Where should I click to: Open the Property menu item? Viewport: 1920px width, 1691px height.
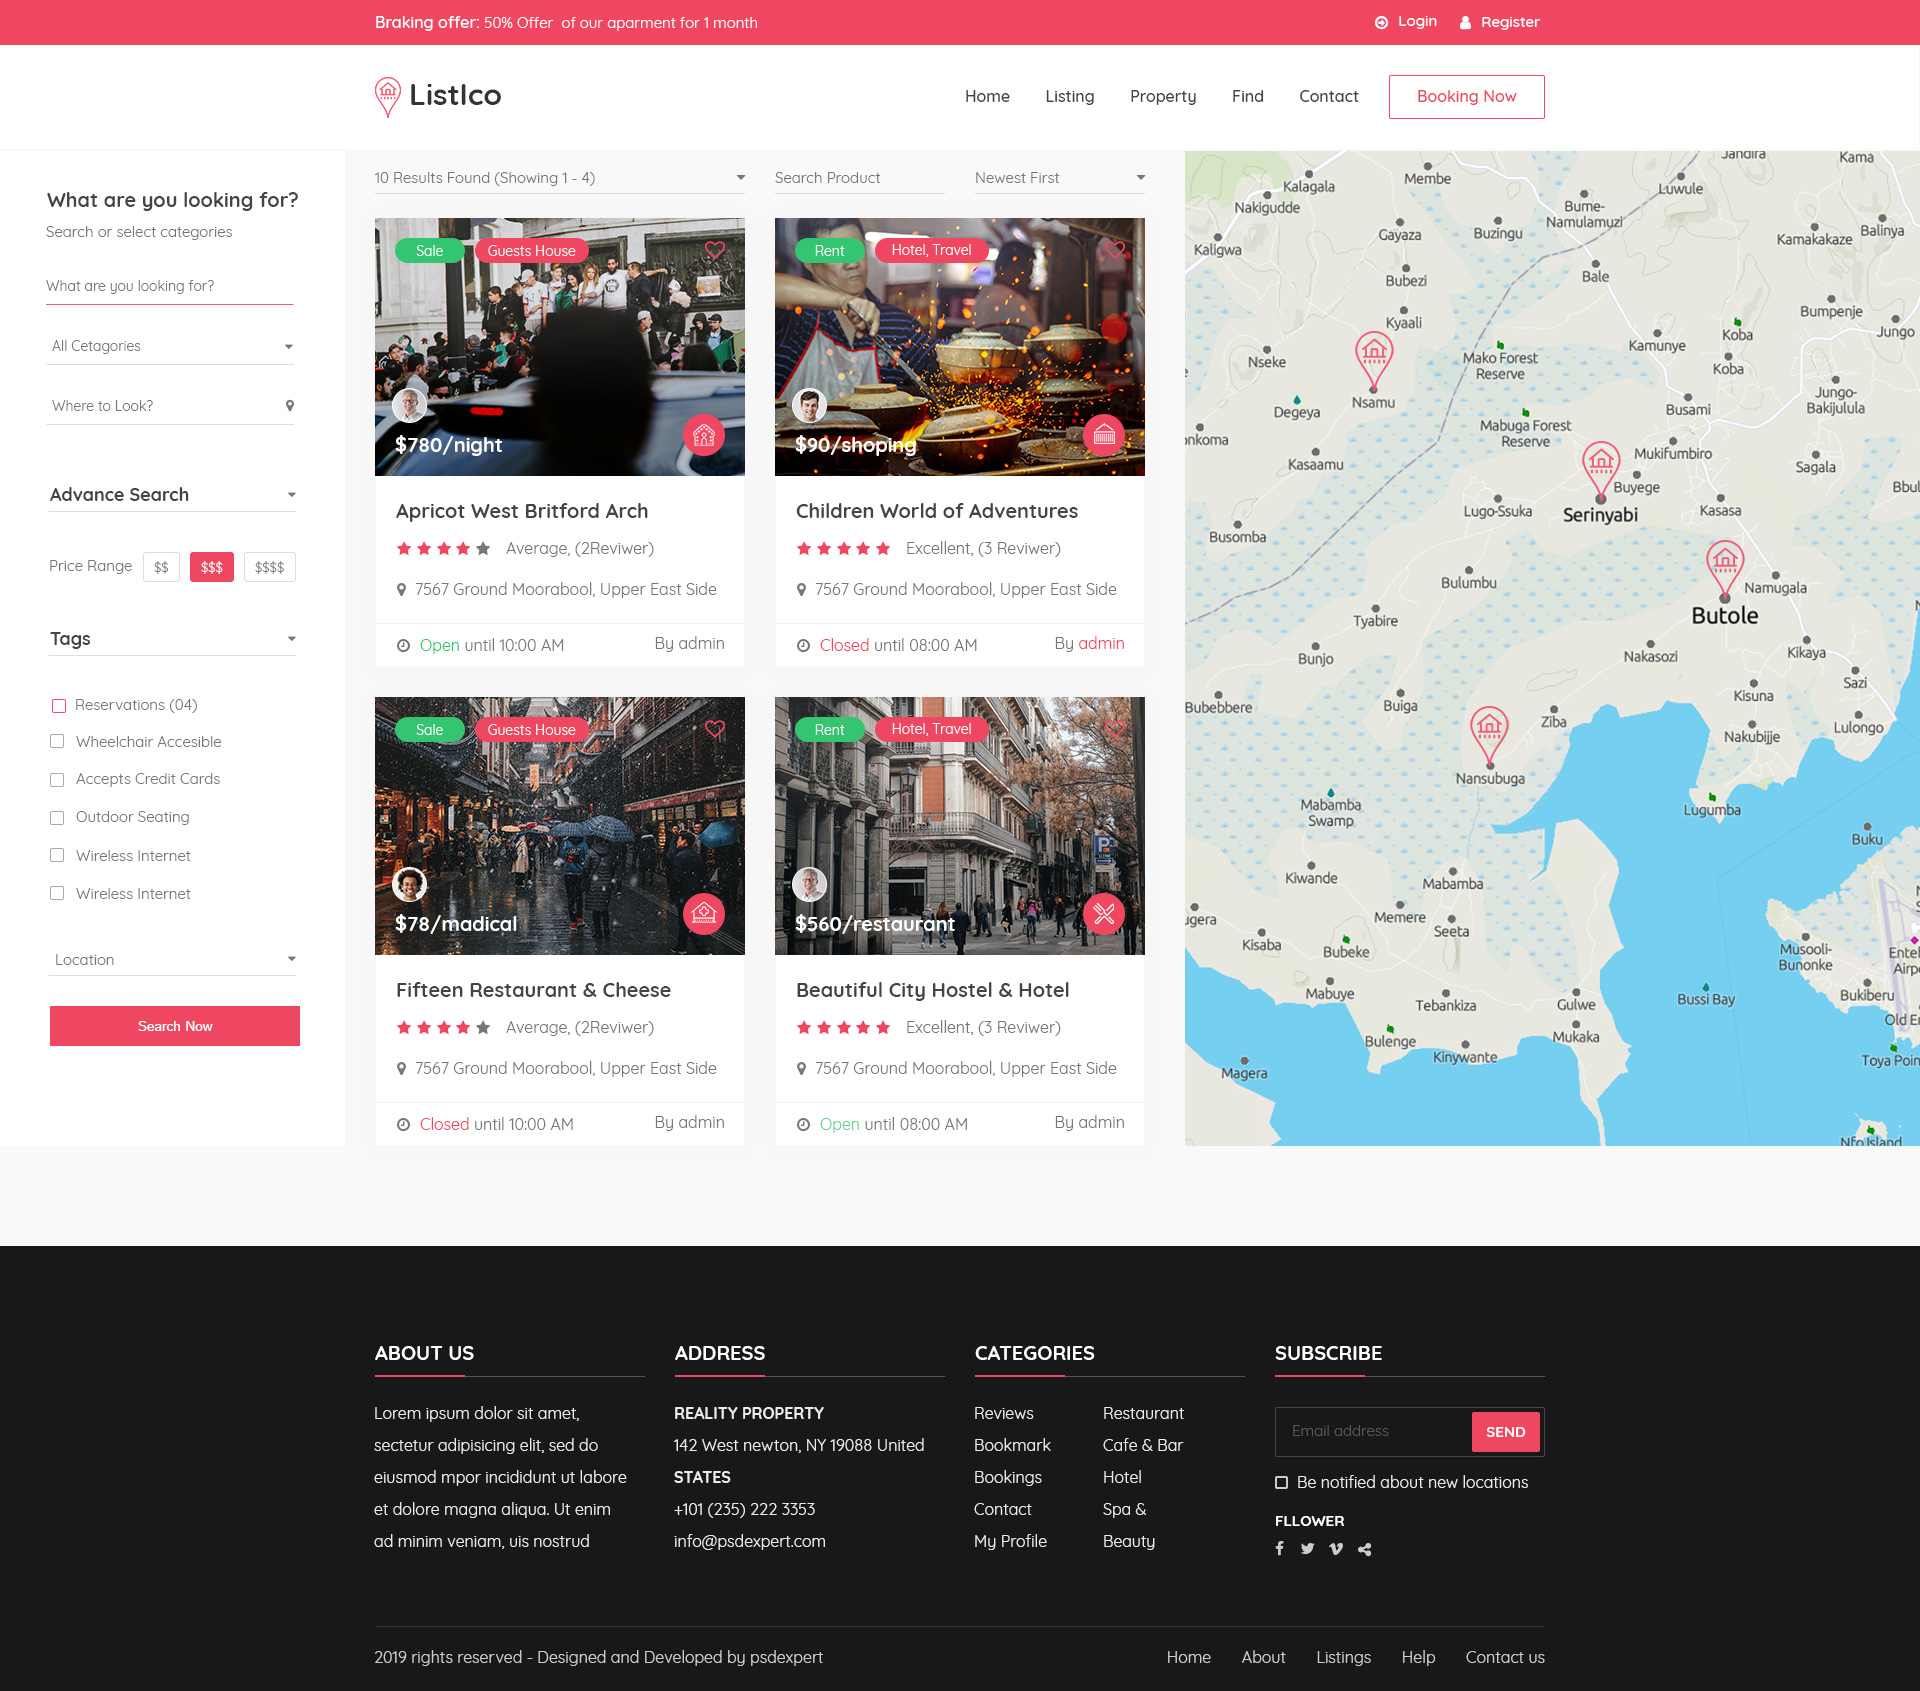point(1163,97)
